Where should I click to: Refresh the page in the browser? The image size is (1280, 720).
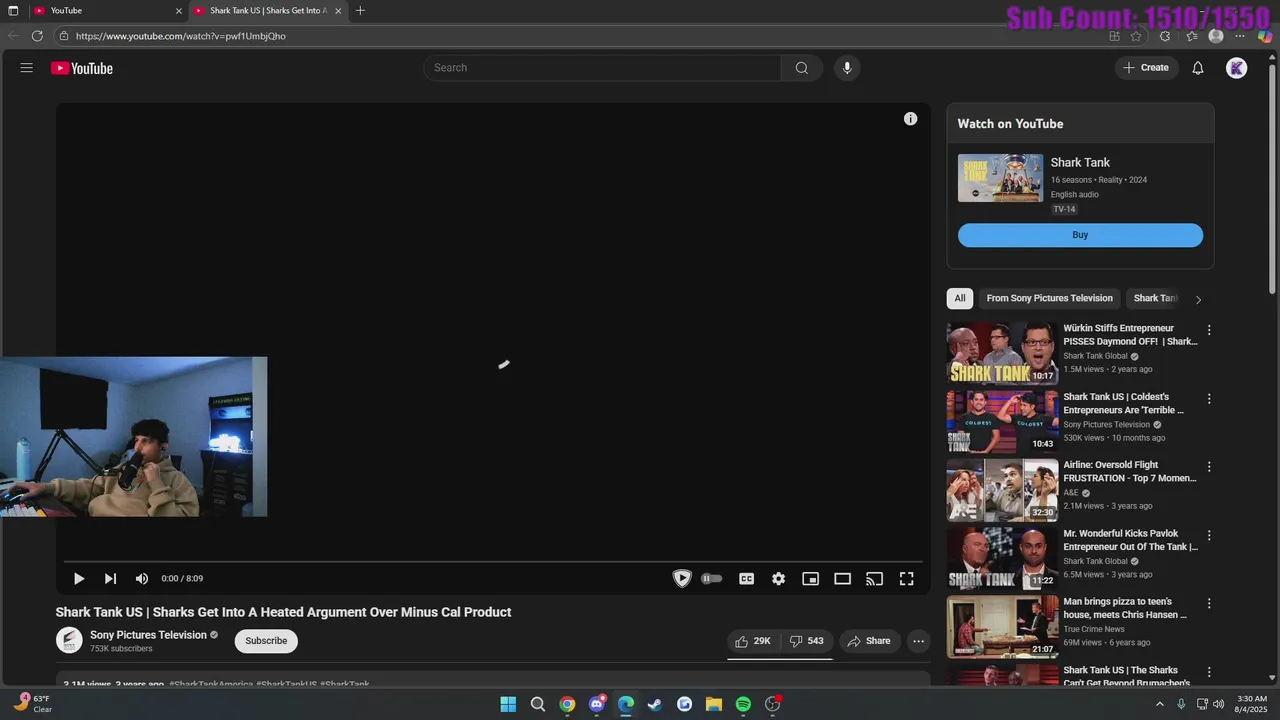(x=37, y=36)
